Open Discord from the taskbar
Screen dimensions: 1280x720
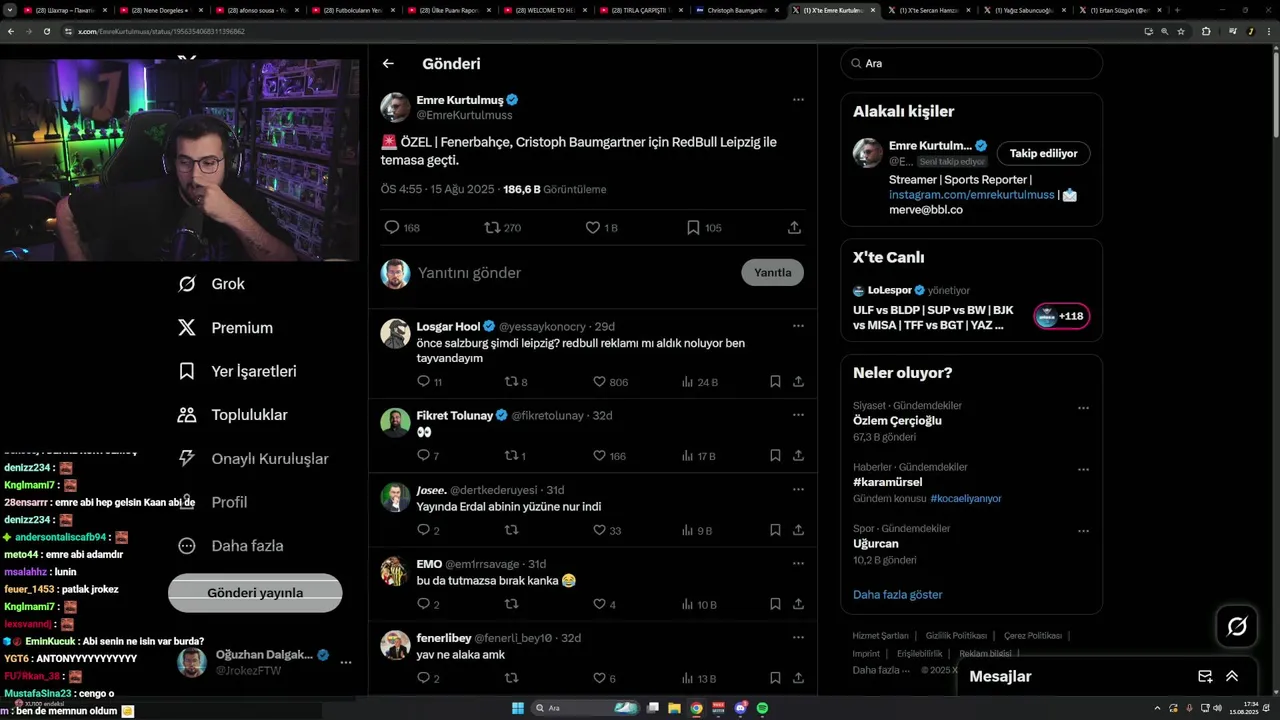740,708
